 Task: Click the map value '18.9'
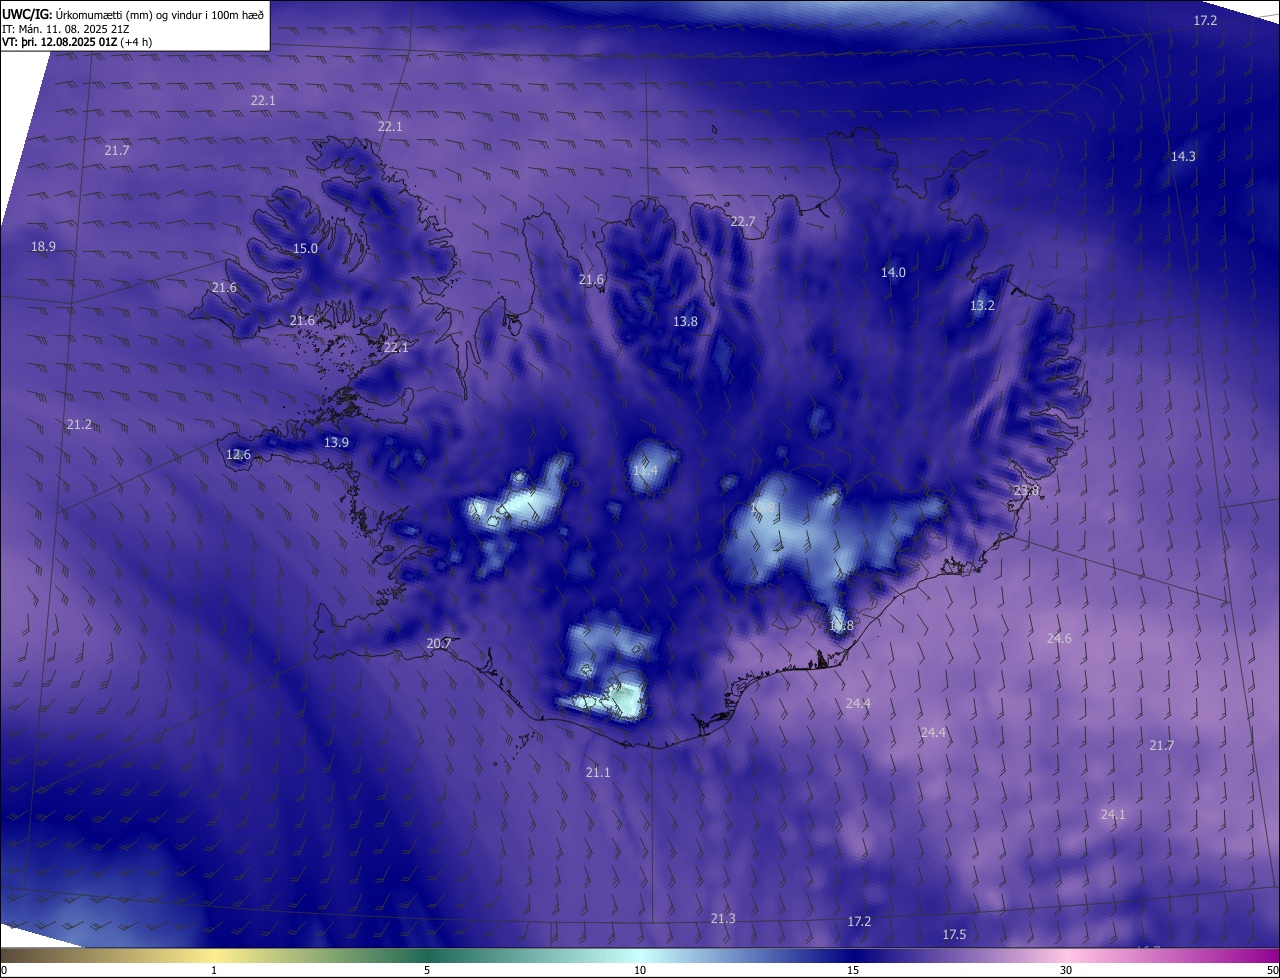43,246
